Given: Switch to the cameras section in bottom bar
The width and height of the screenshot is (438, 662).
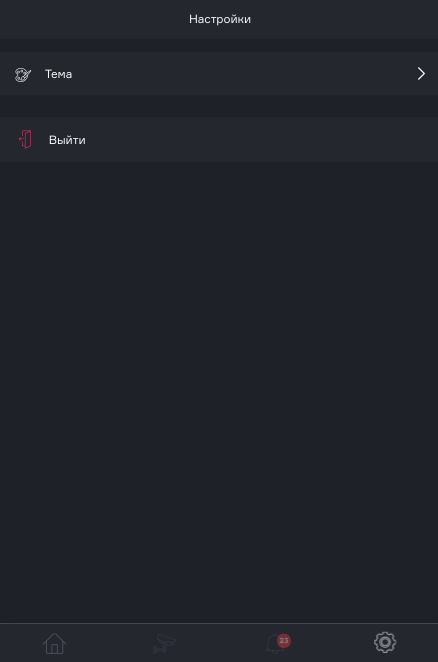Looking at the screenshot, I should [x=164, y=643].
